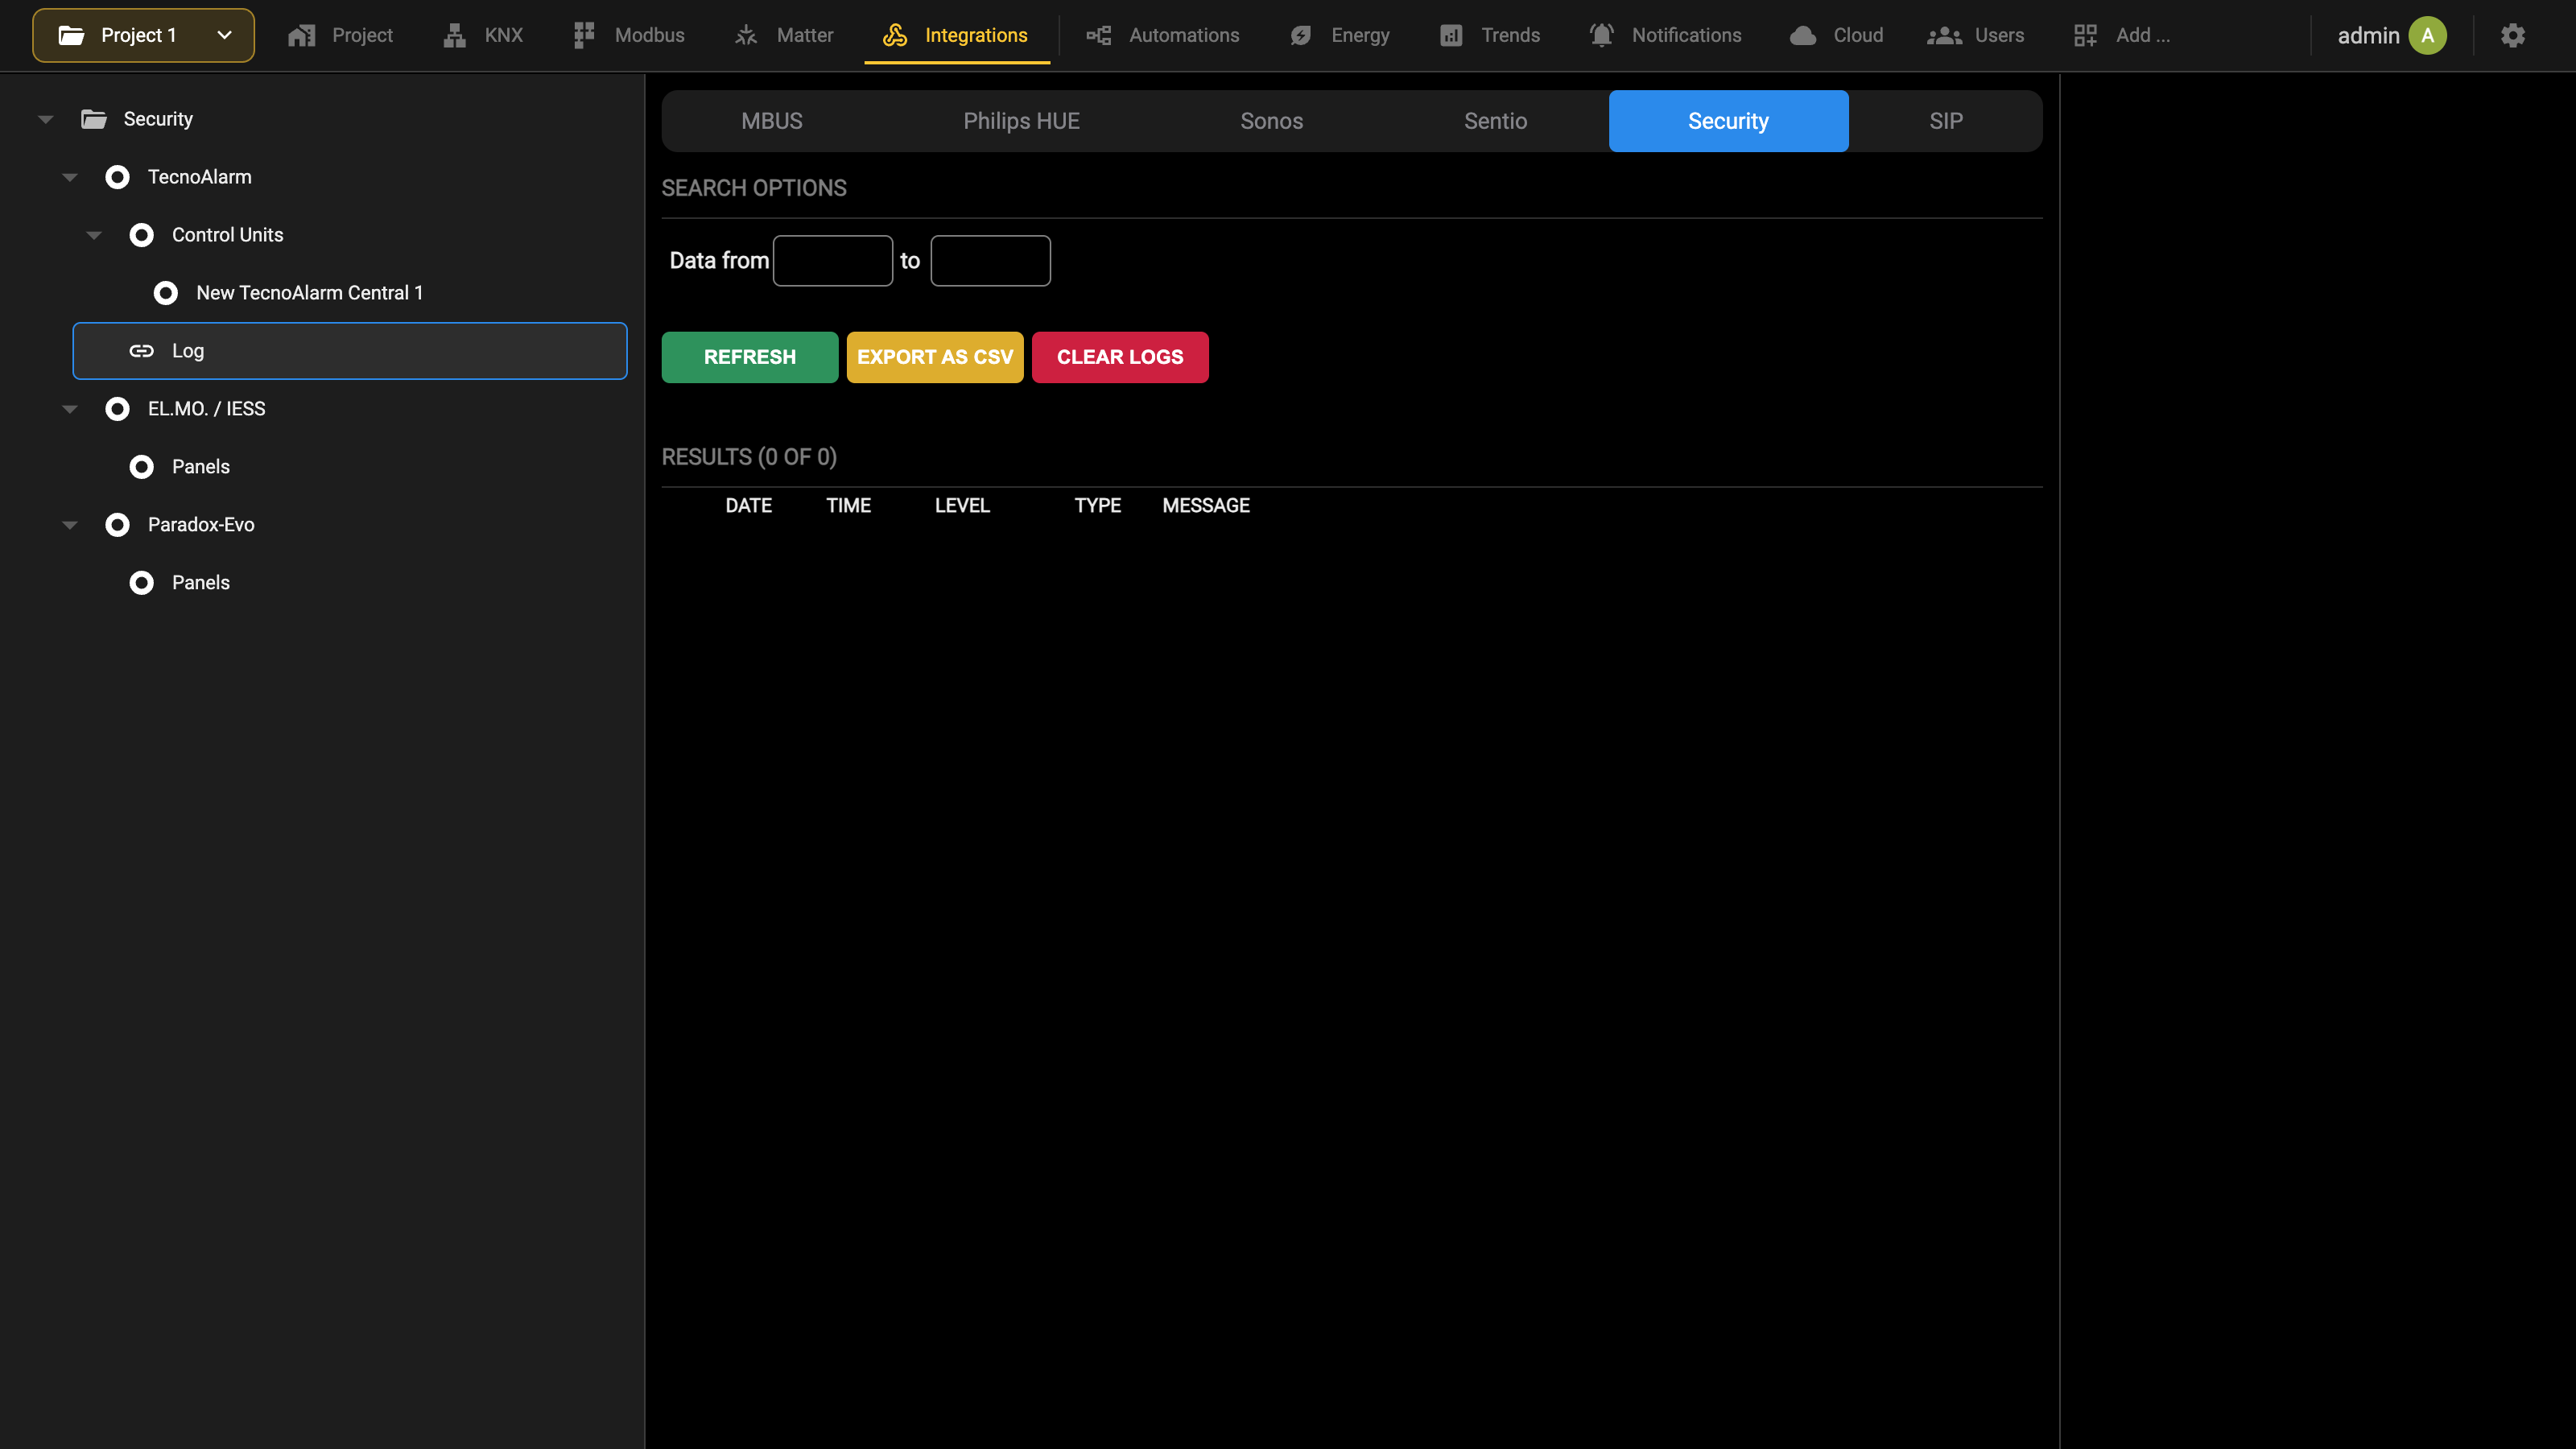This screenshot has height=1449, width=2576.
Task: Click the Project house icon in navbar
Action: click(x=301, y=35)
